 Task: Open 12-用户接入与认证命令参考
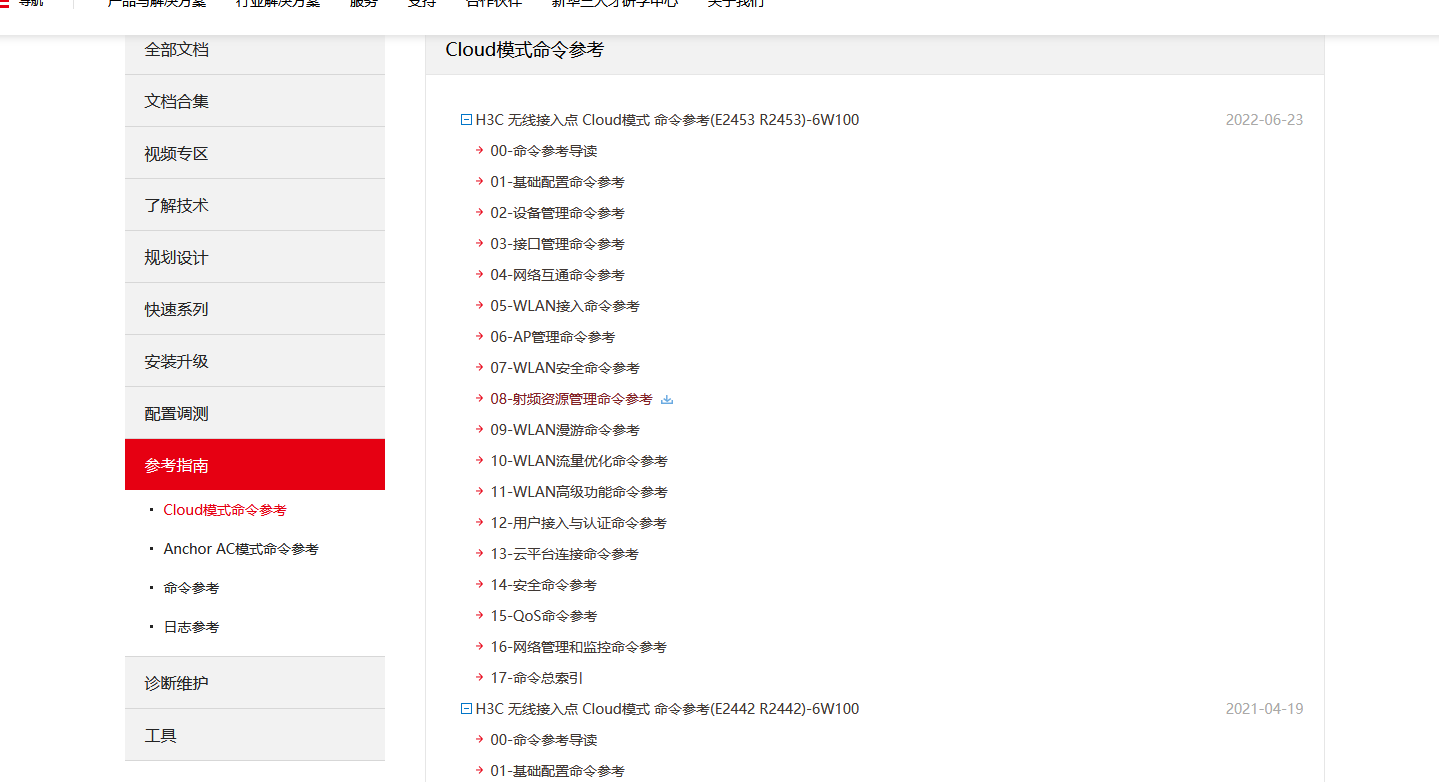pos(578,523)
